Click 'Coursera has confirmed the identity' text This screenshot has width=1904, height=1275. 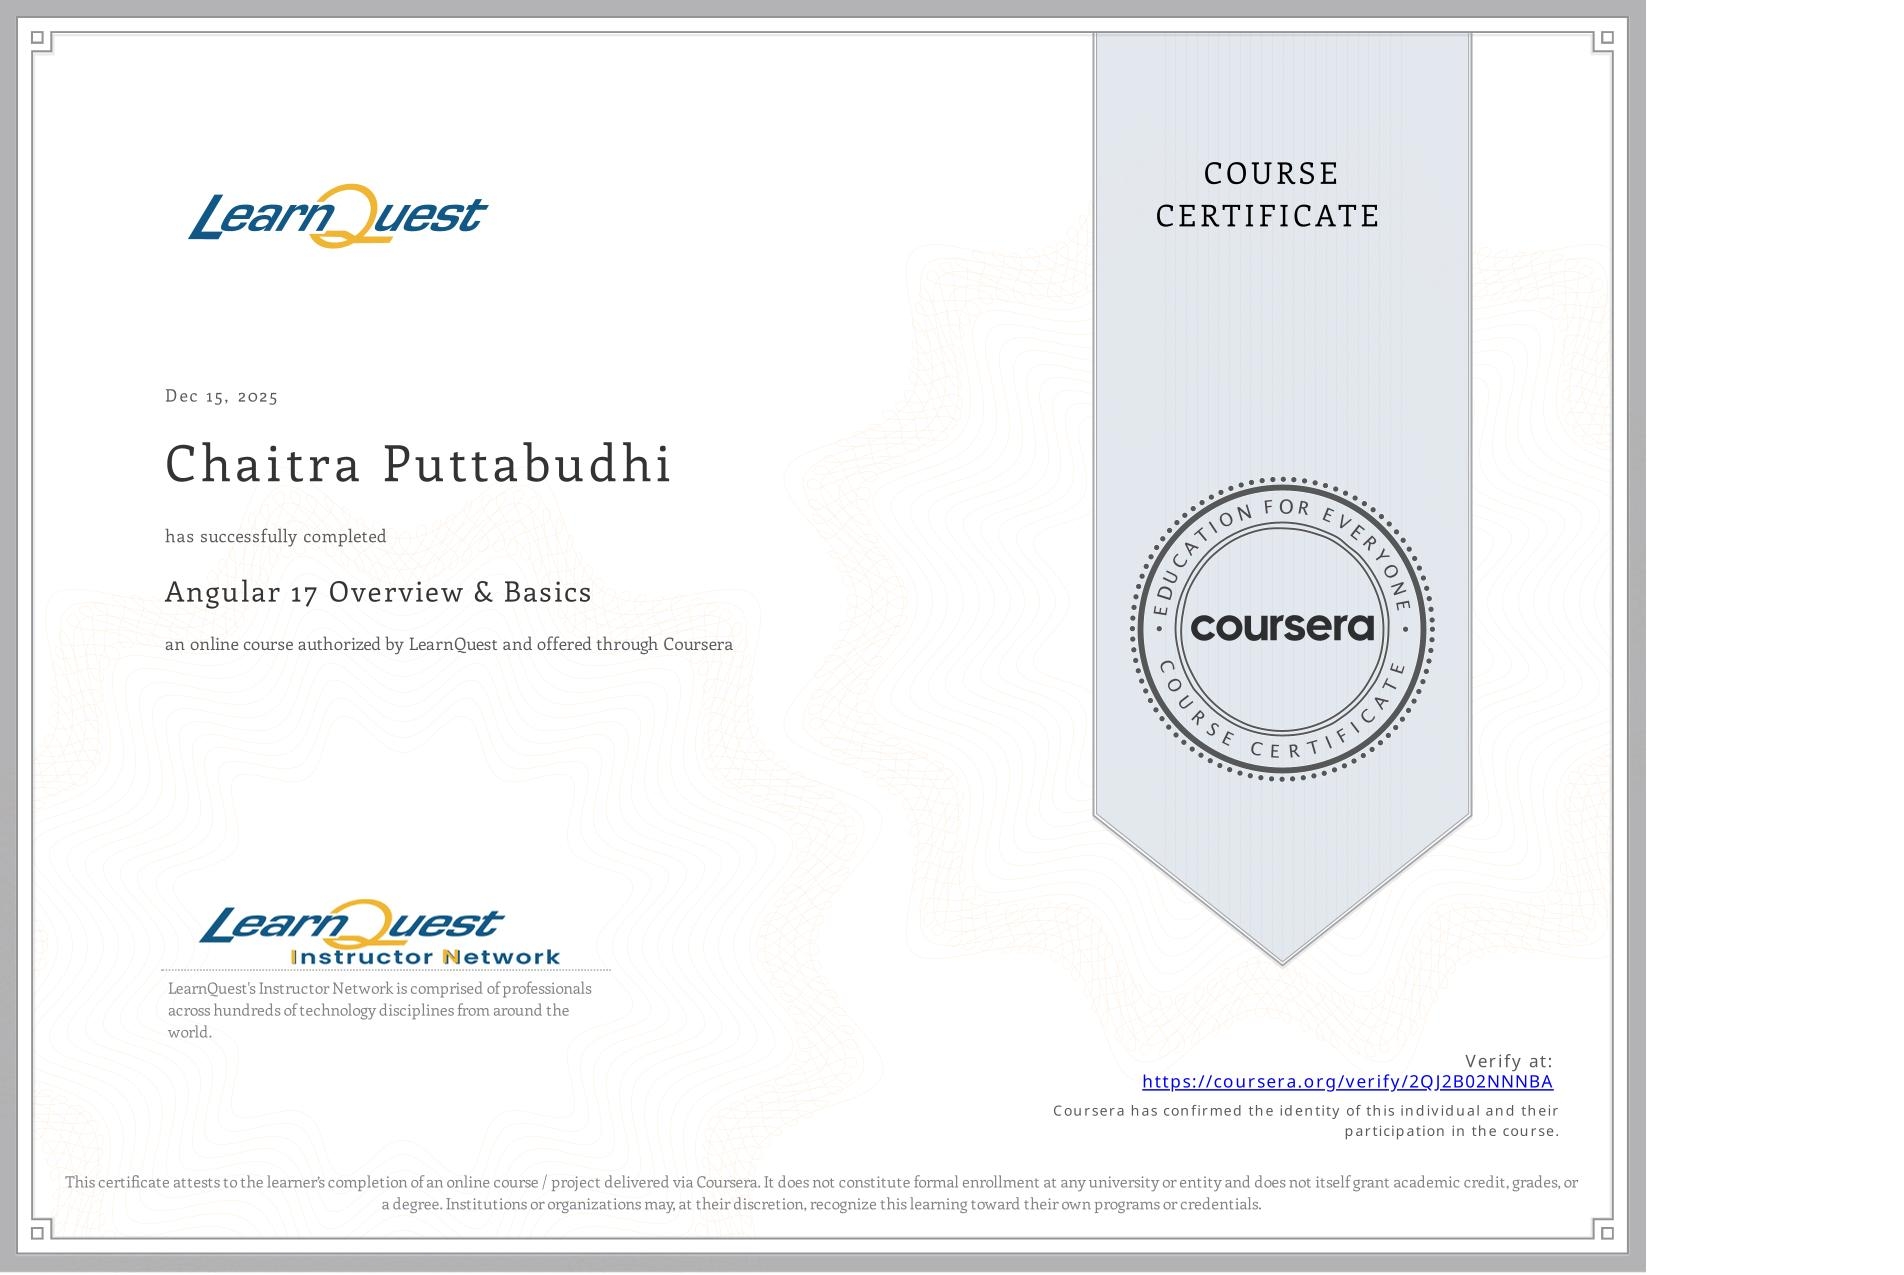pos(1306,1120)
